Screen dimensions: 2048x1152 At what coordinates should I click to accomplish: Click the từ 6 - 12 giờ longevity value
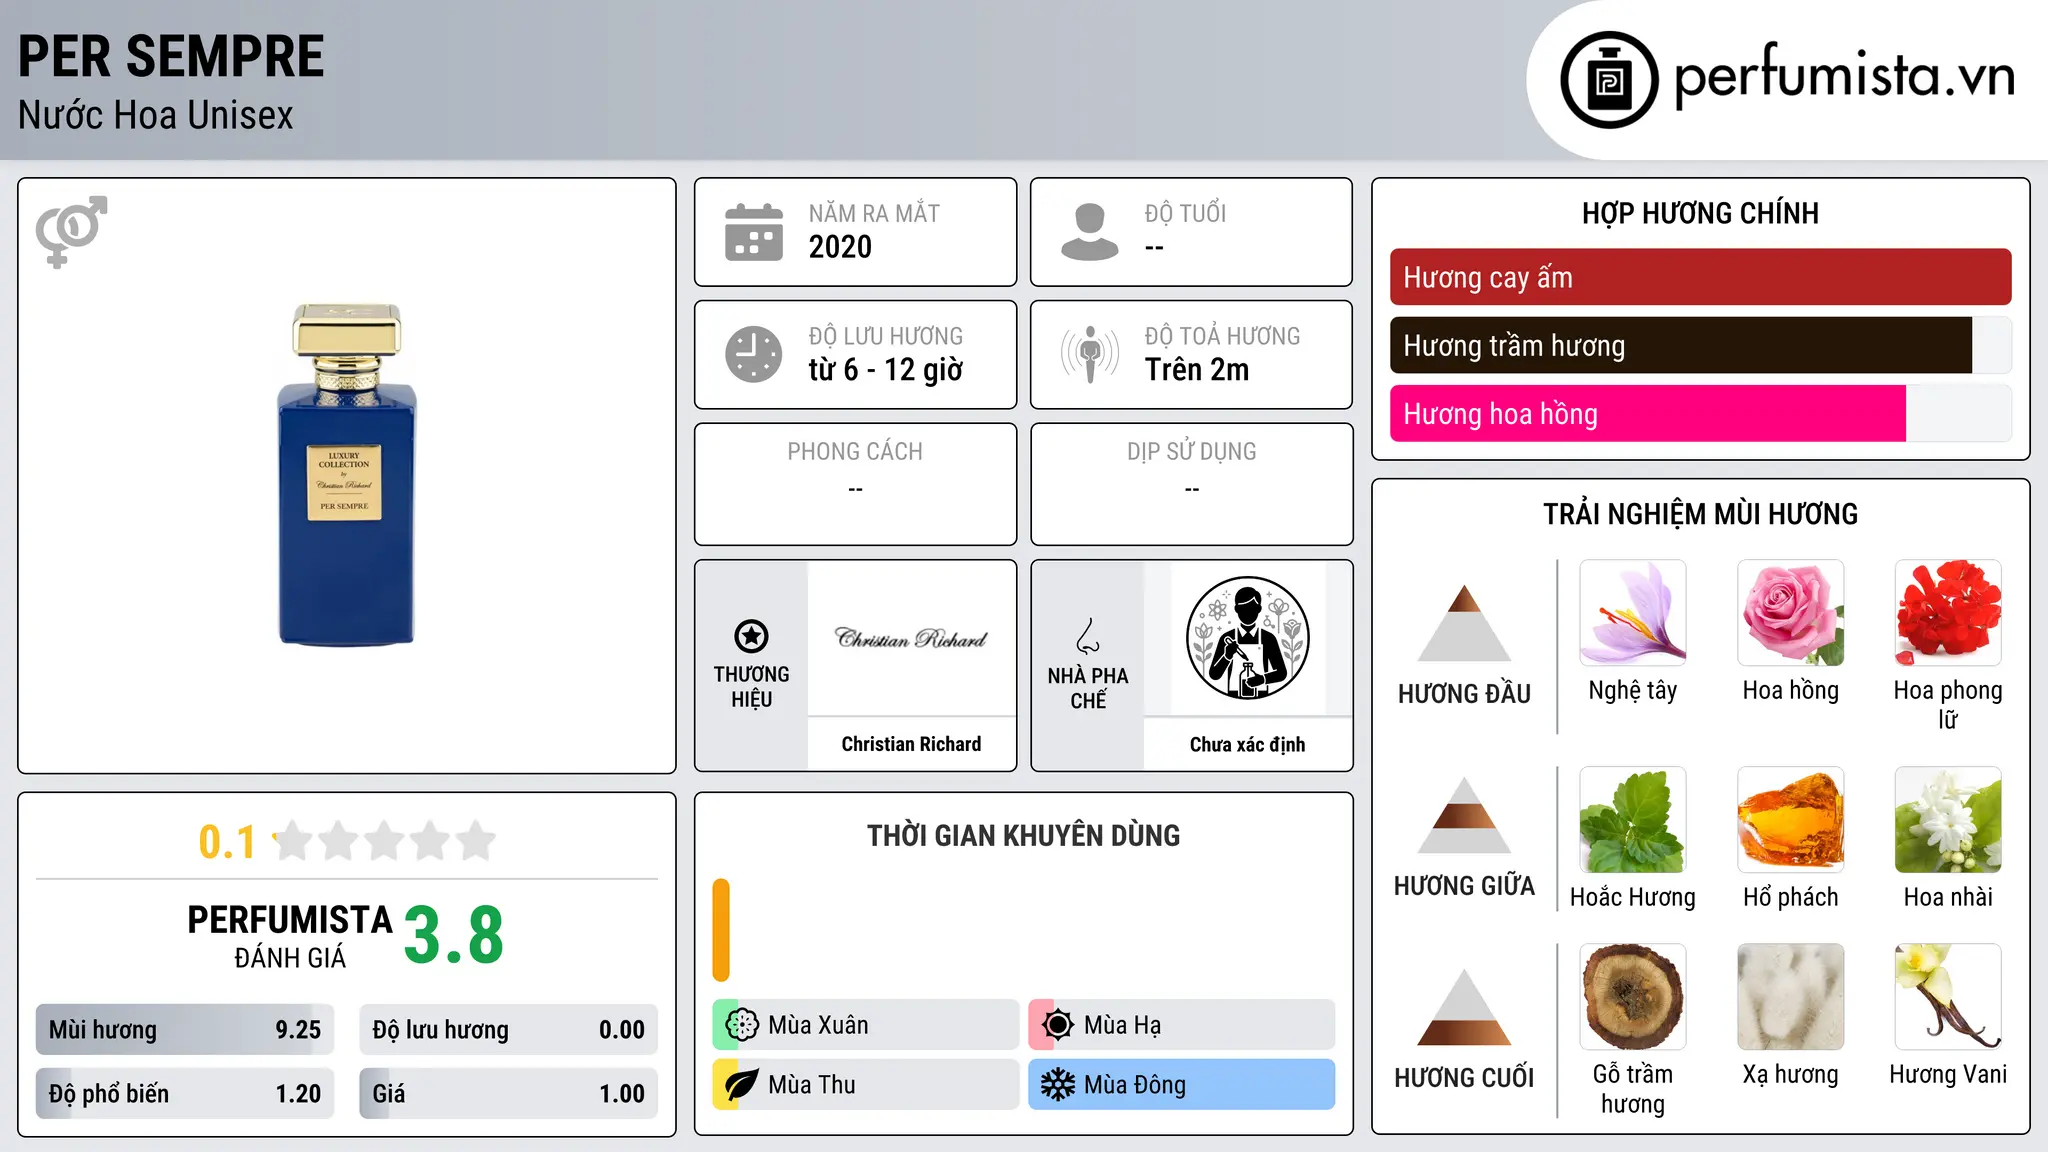(x=886, y=369)
